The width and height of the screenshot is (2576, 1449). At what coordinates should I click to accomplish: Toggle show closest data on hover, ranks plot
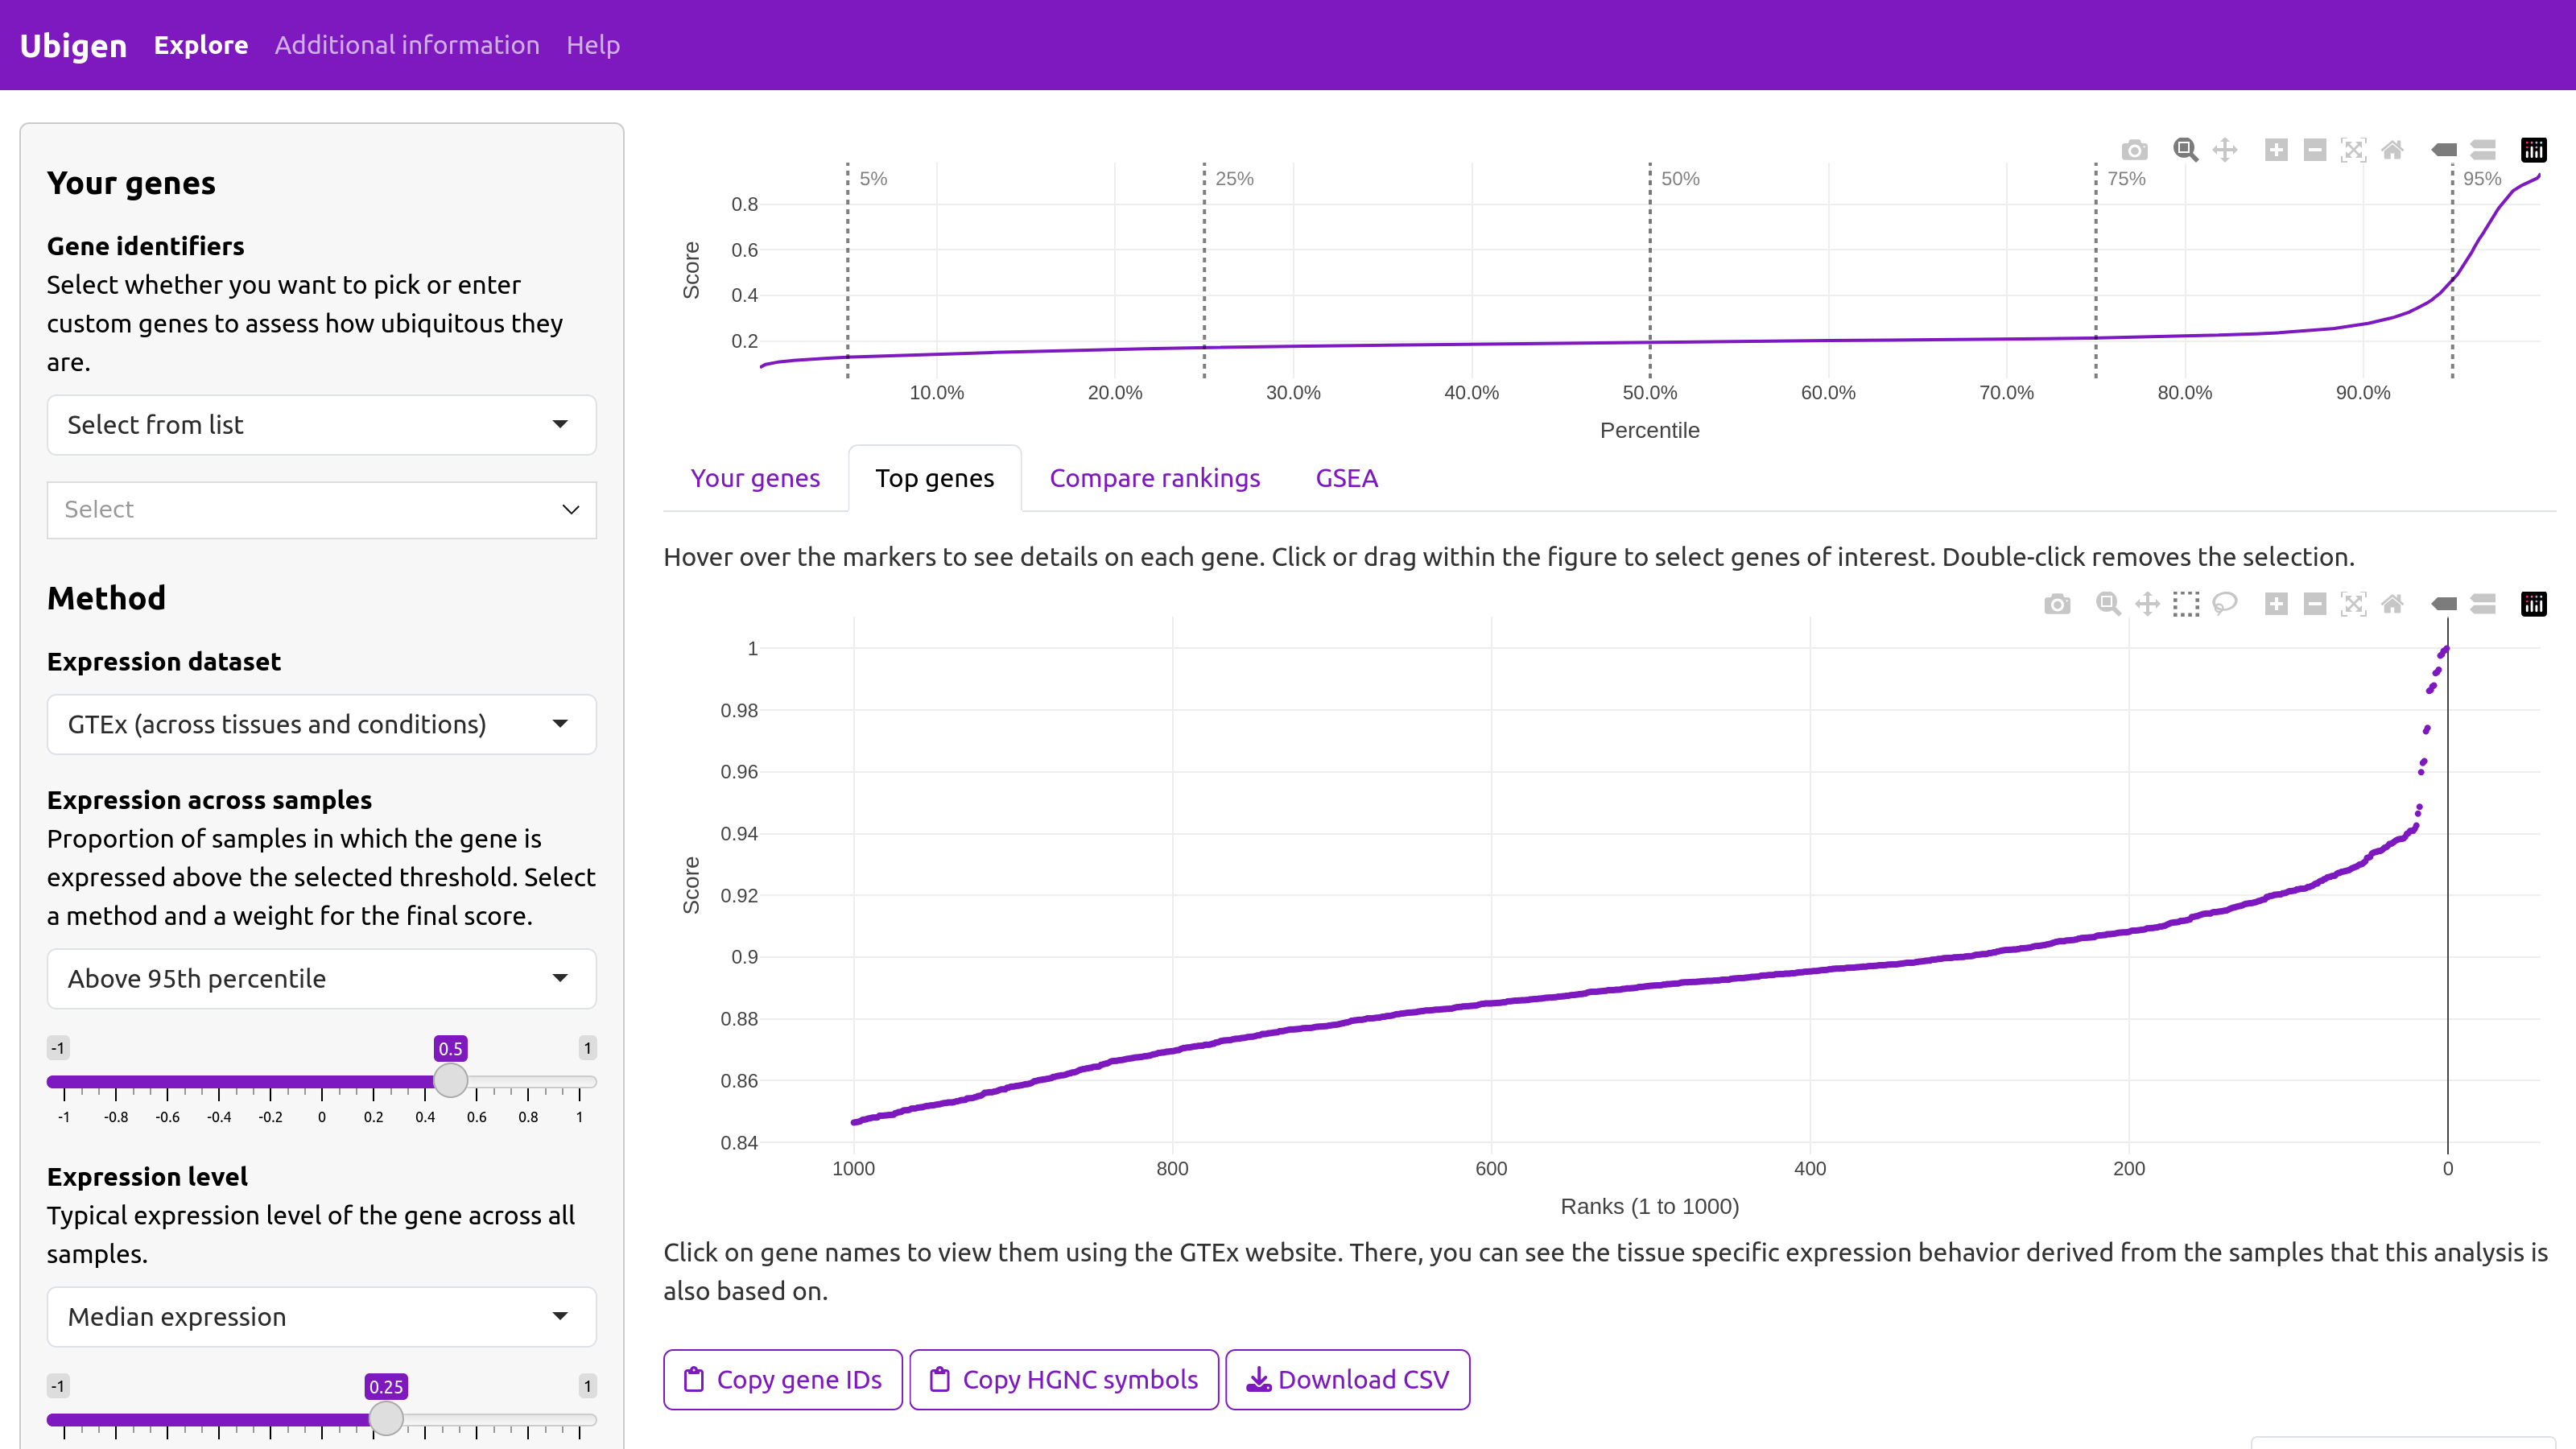pyautogui.click(x=2444, y=604)
